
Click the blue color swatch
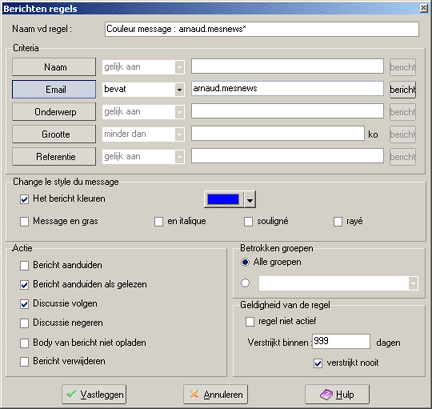(223, 199)
